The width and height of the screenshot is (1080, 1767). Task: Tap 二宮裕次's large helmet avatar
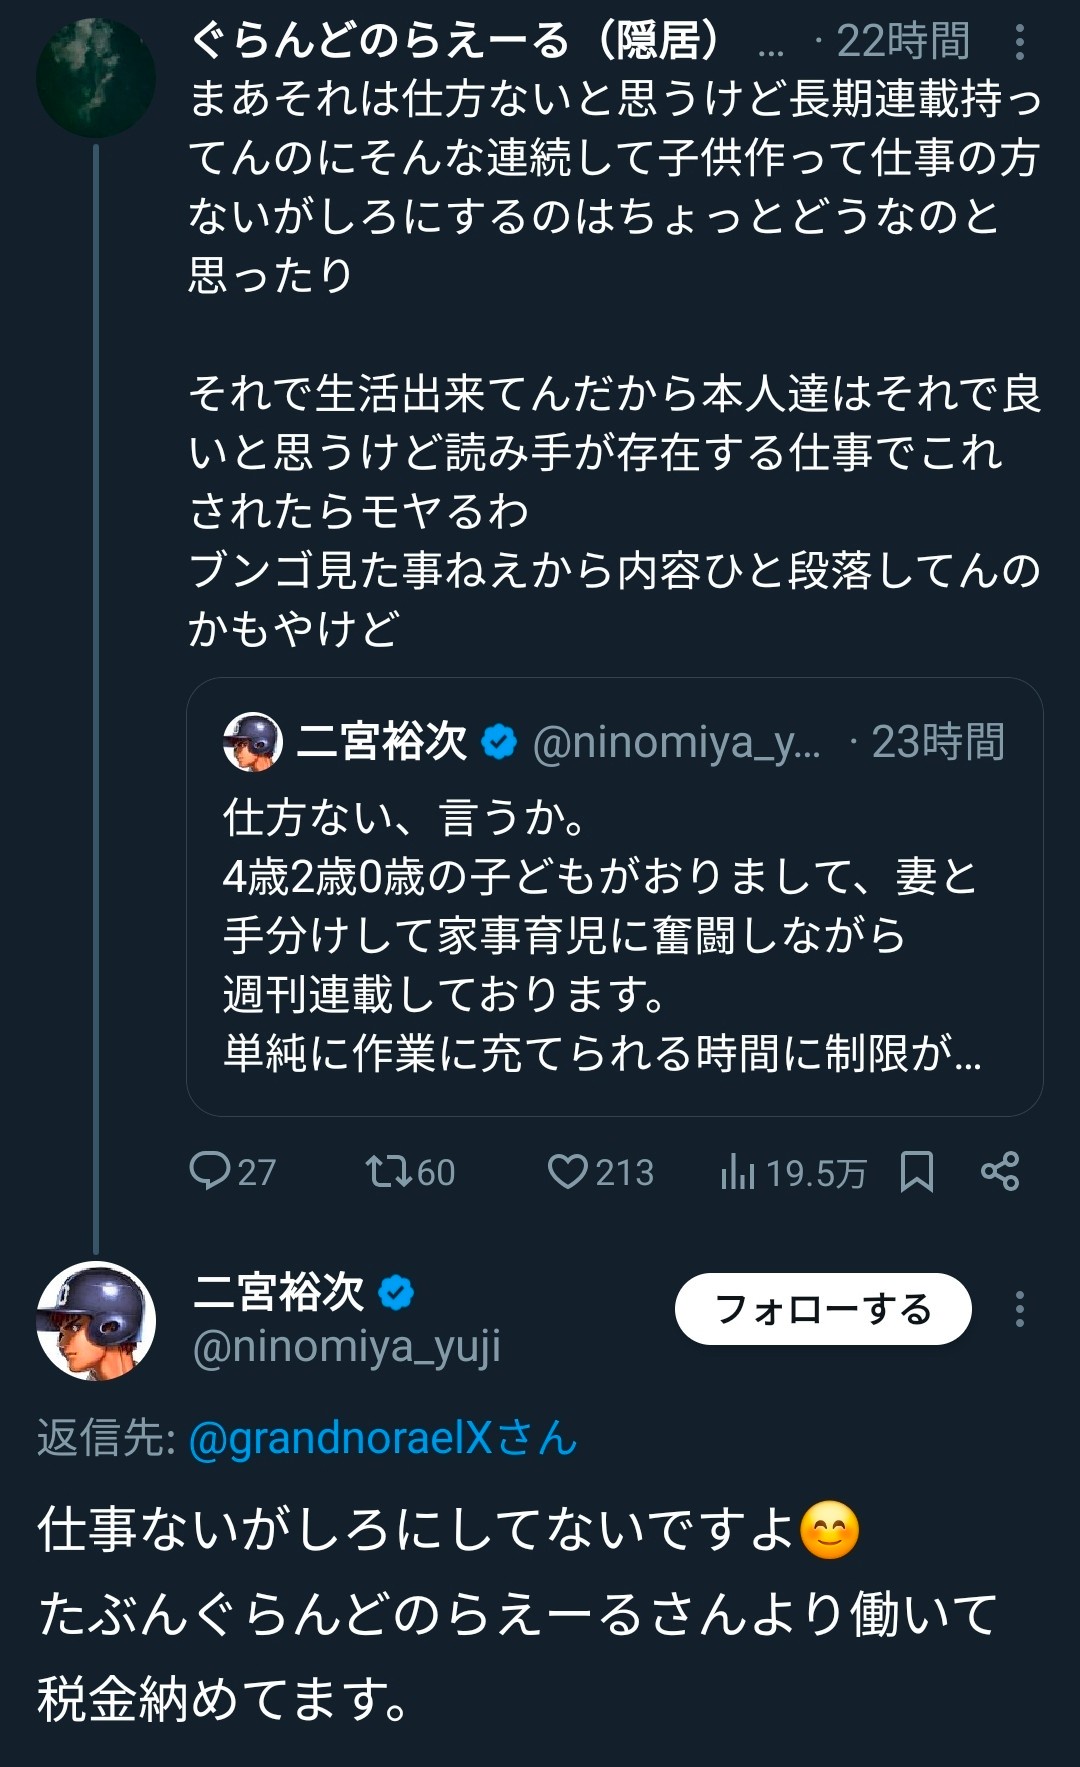point(96,1320)
